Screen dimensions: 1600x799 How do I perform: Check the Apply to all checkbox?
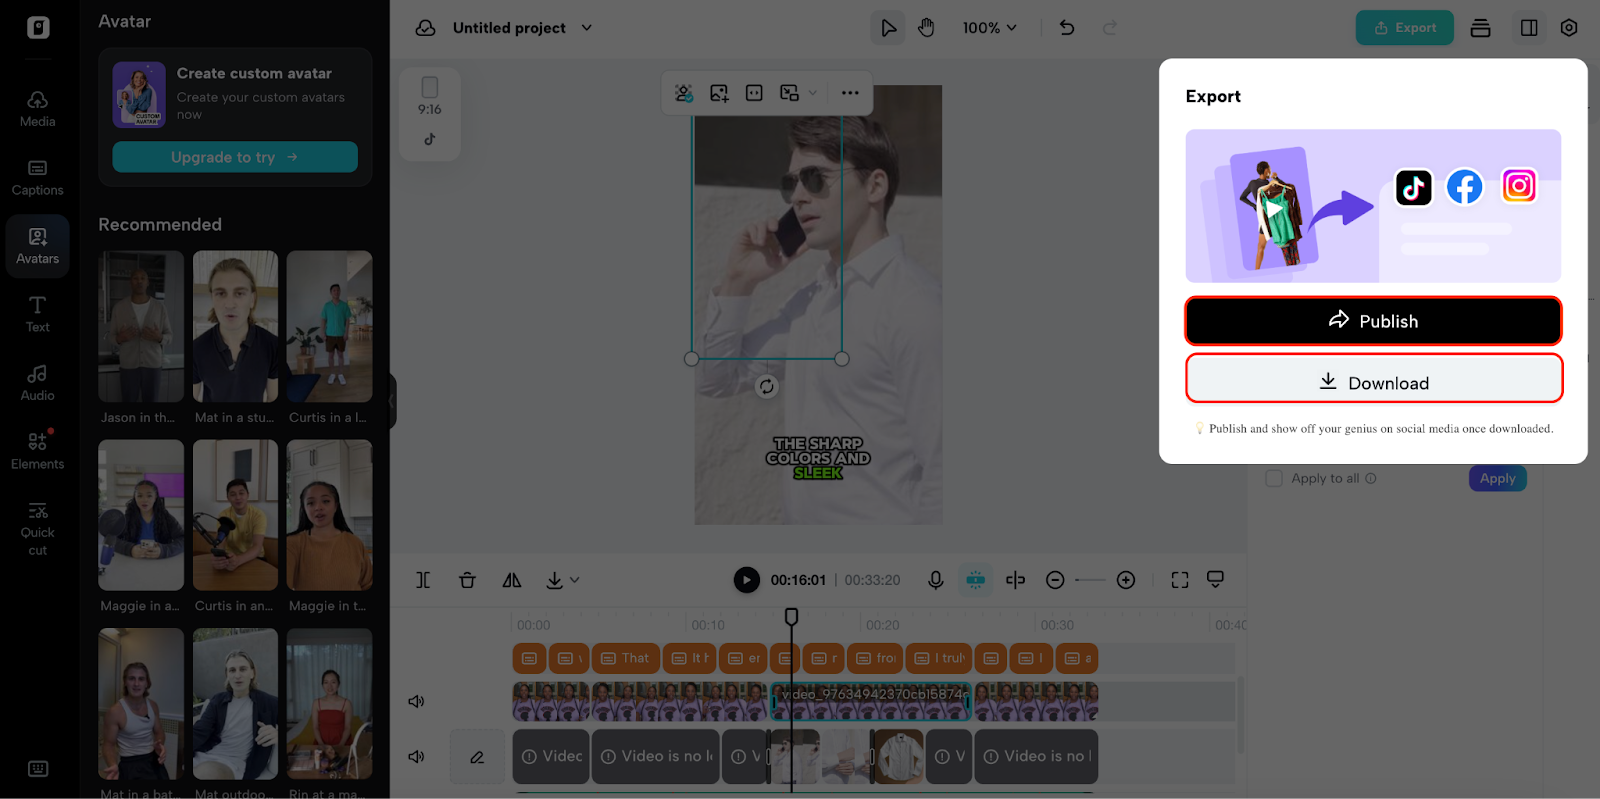coord(1274,478)
